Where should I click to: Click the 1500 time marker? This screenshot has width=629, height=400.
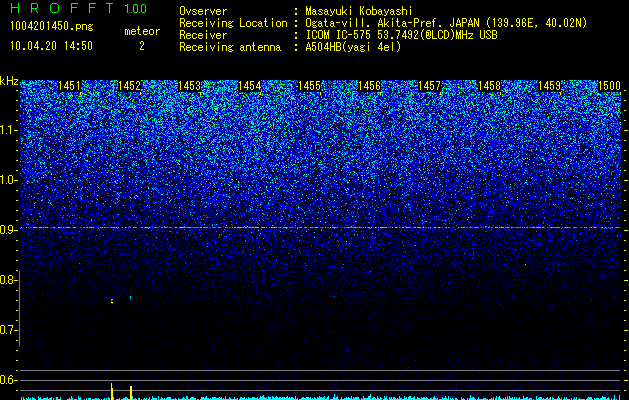pyautogui.click(x=609, y=86)
